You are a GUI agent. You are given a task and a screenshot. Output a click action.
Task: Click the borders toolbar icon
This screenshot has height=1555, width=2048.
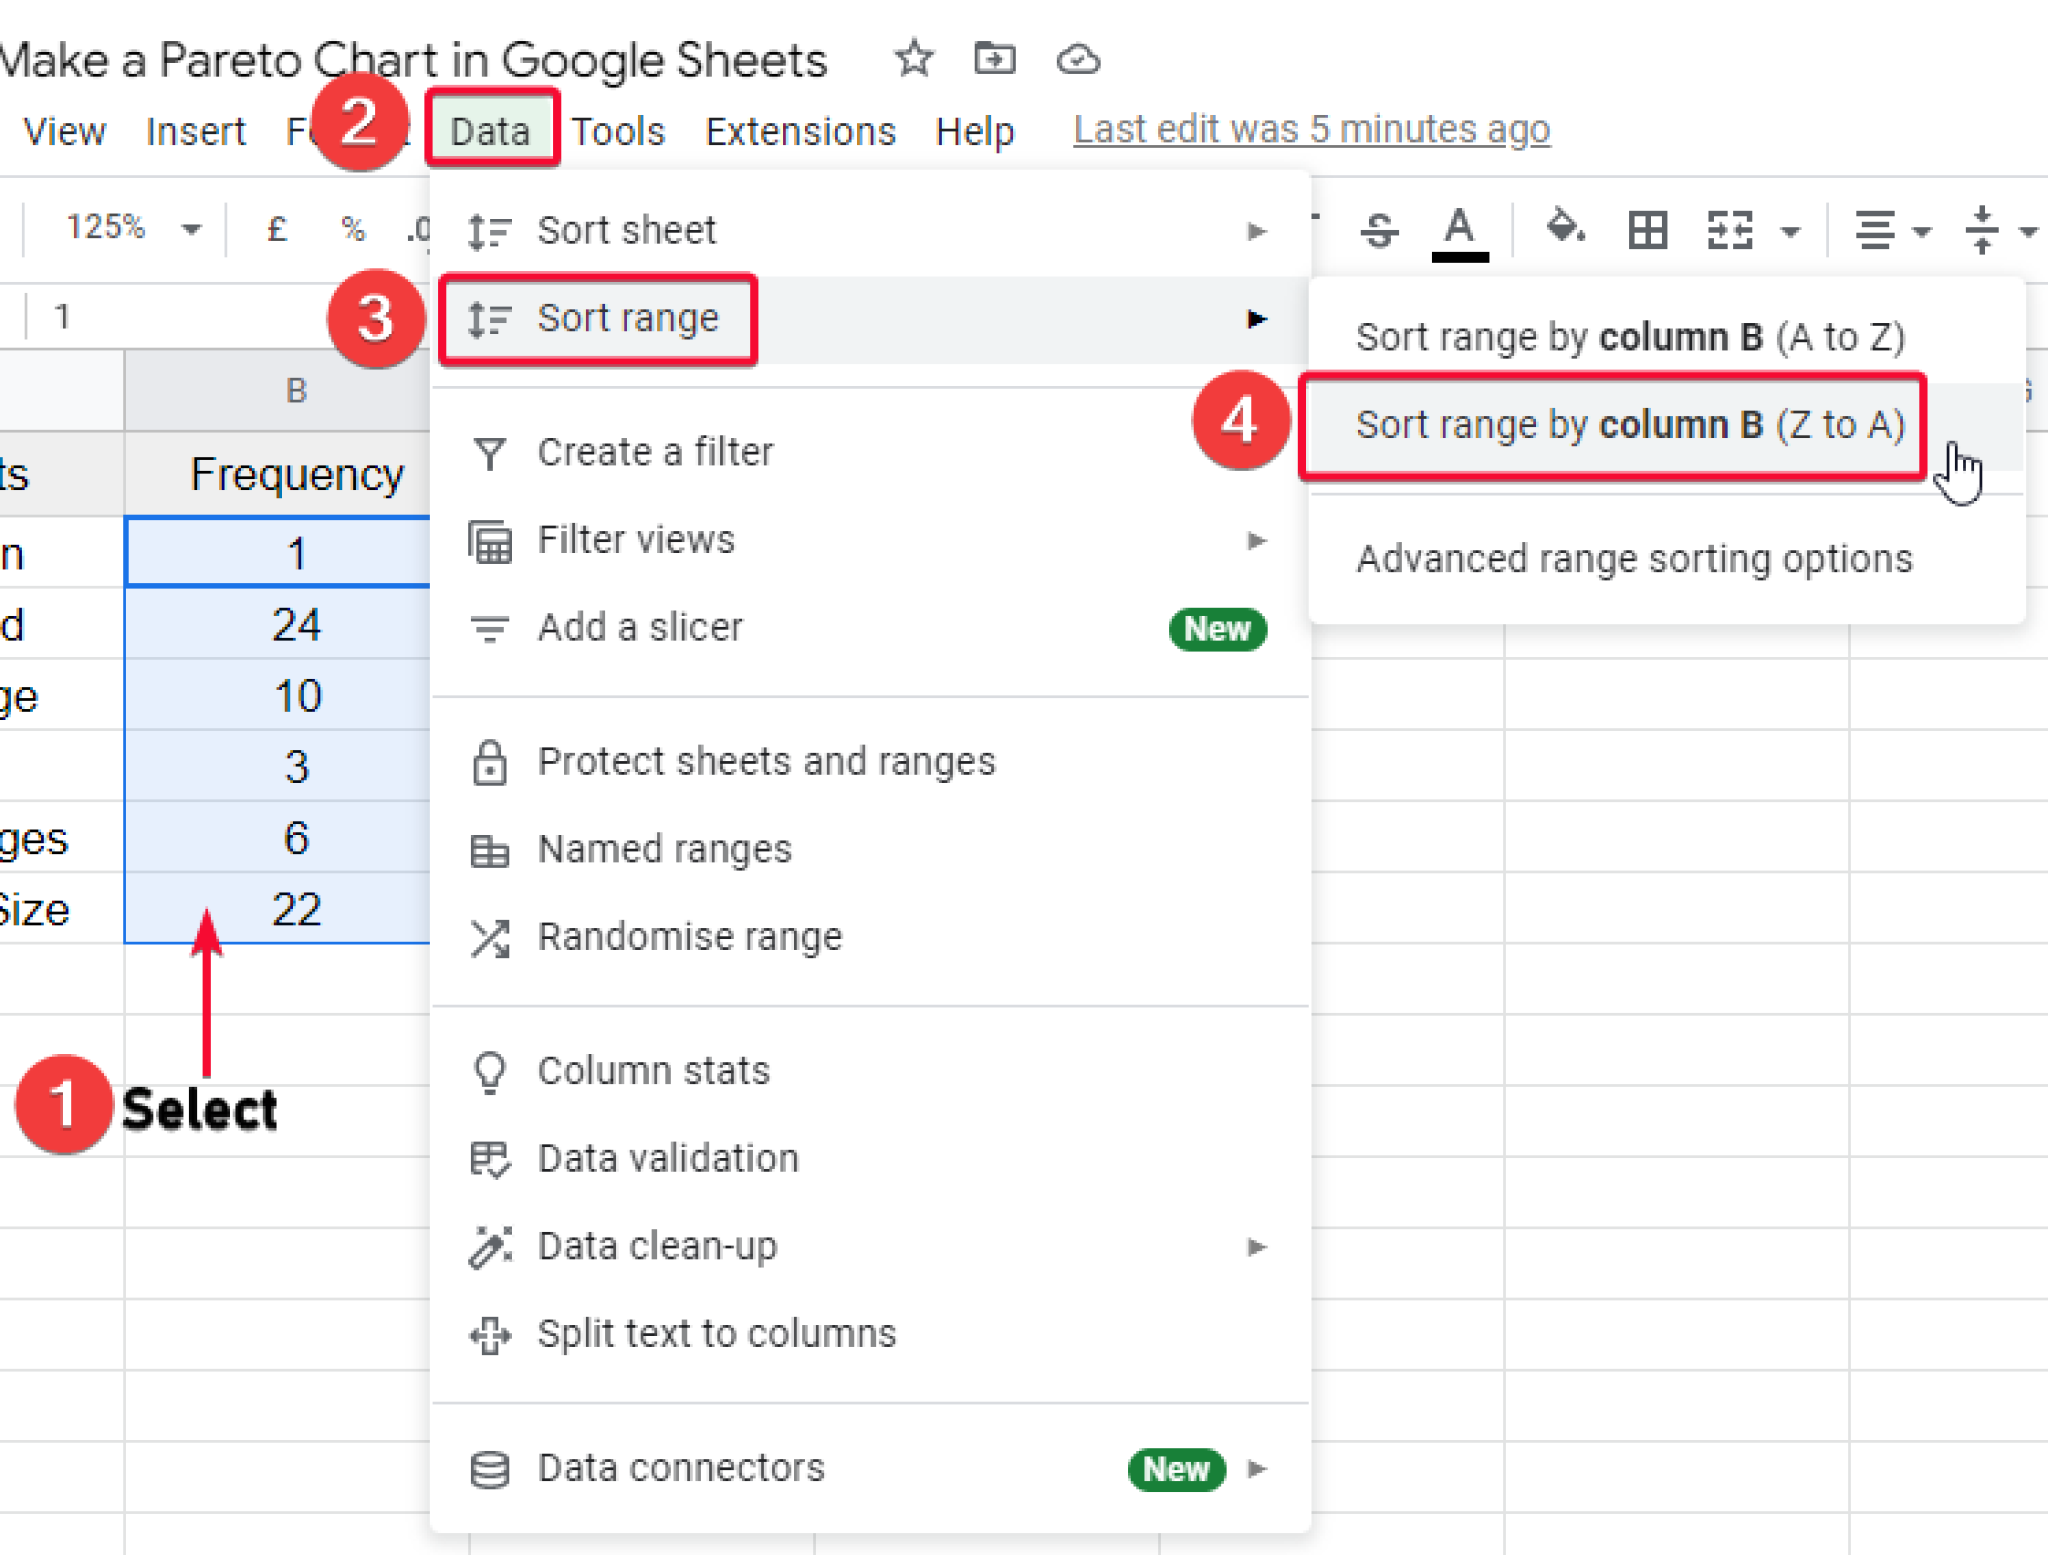1647,231
